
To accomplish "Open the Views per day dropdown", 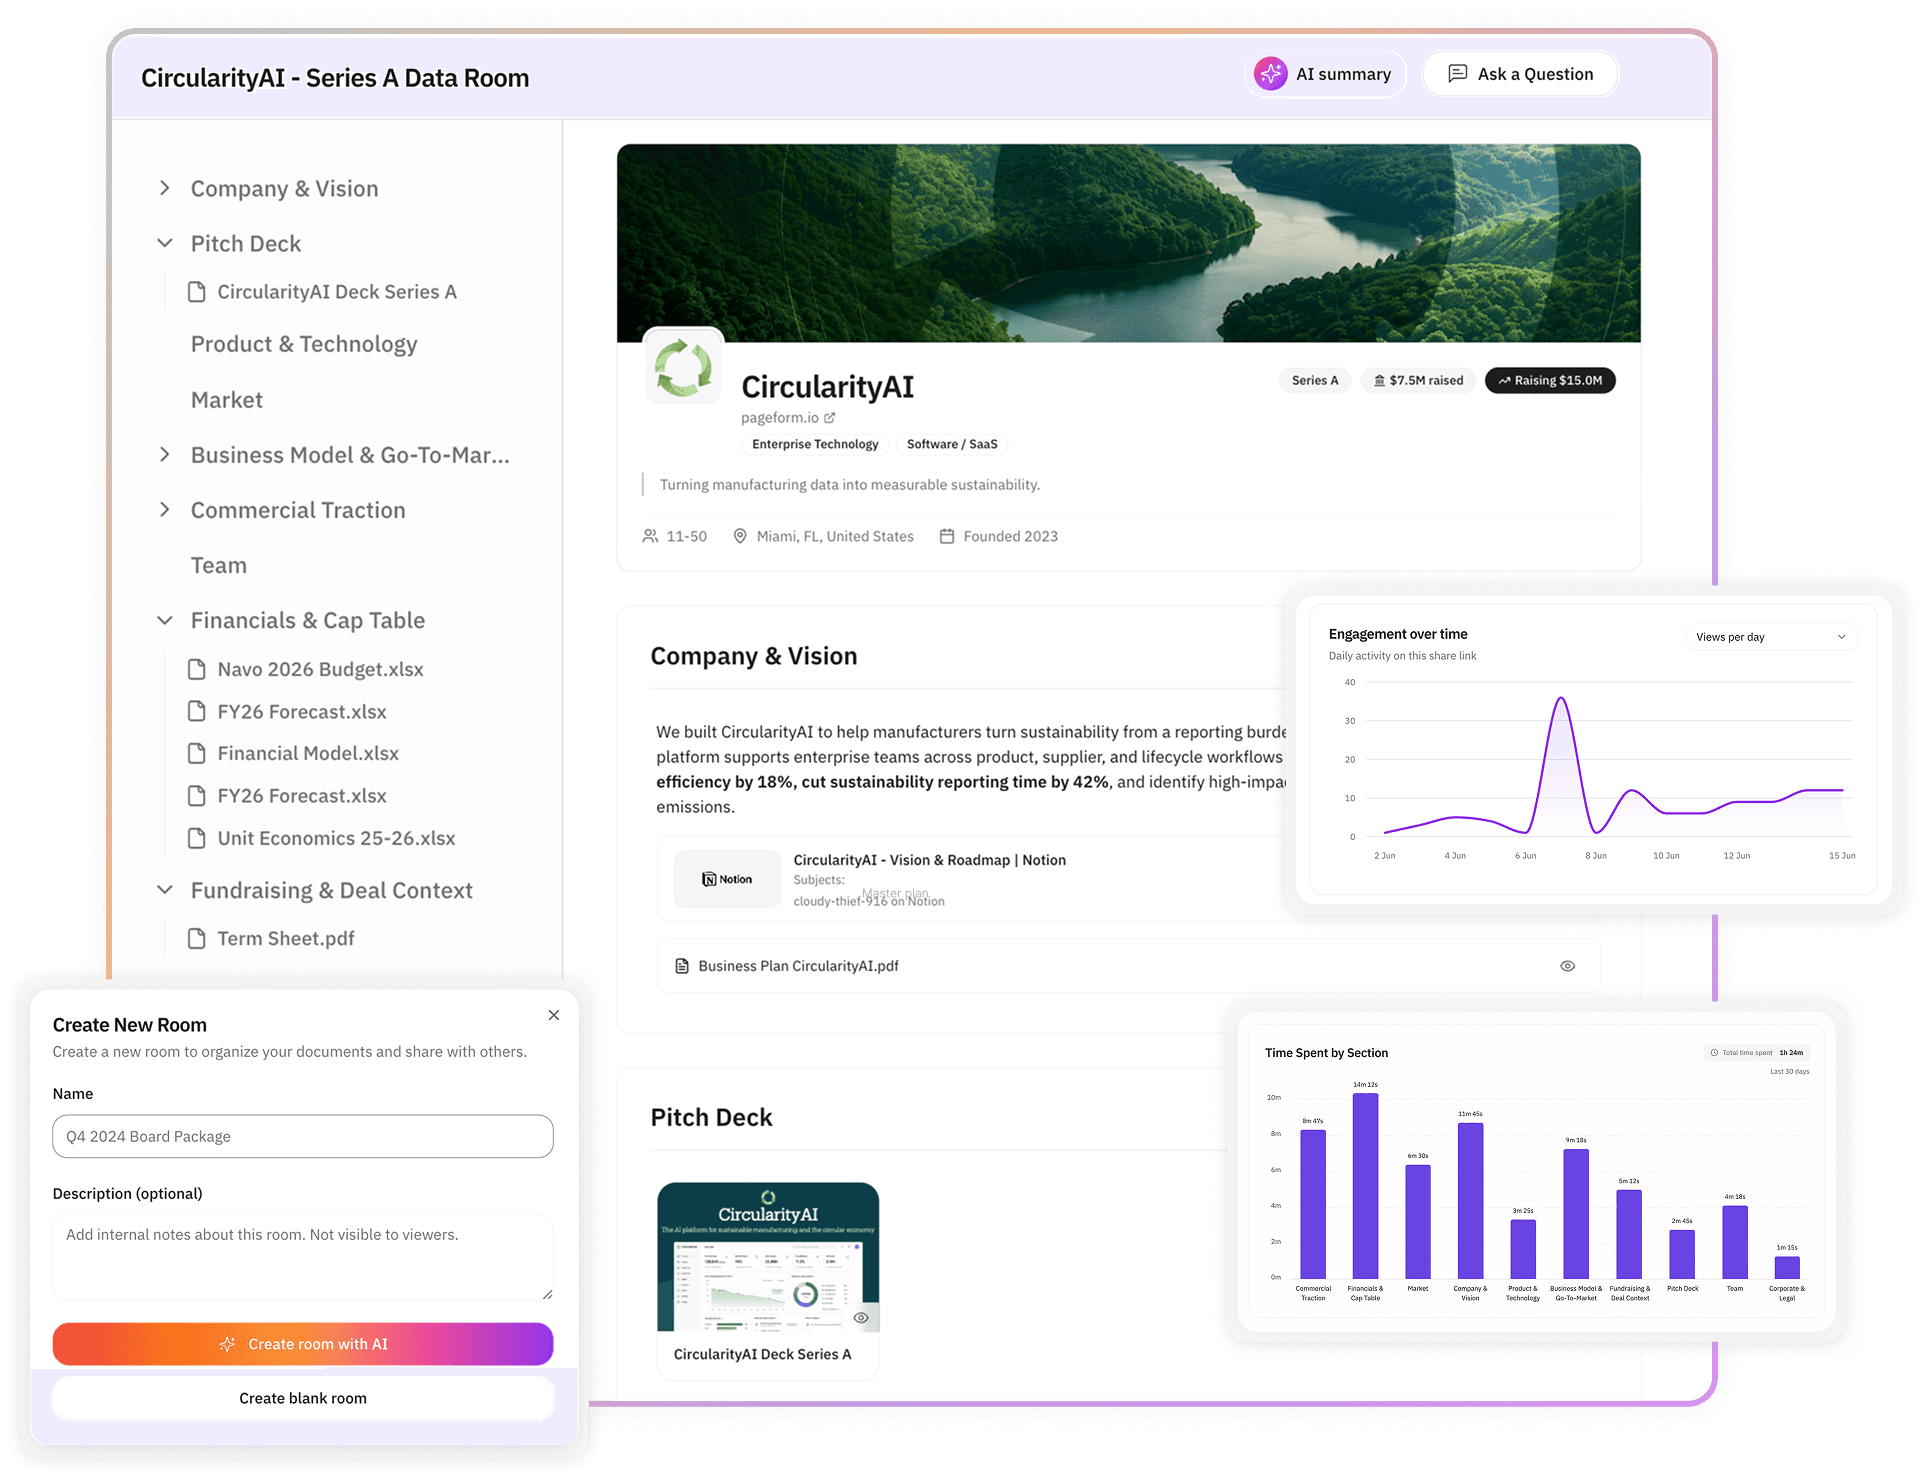I will click(x=1771, y=637).
